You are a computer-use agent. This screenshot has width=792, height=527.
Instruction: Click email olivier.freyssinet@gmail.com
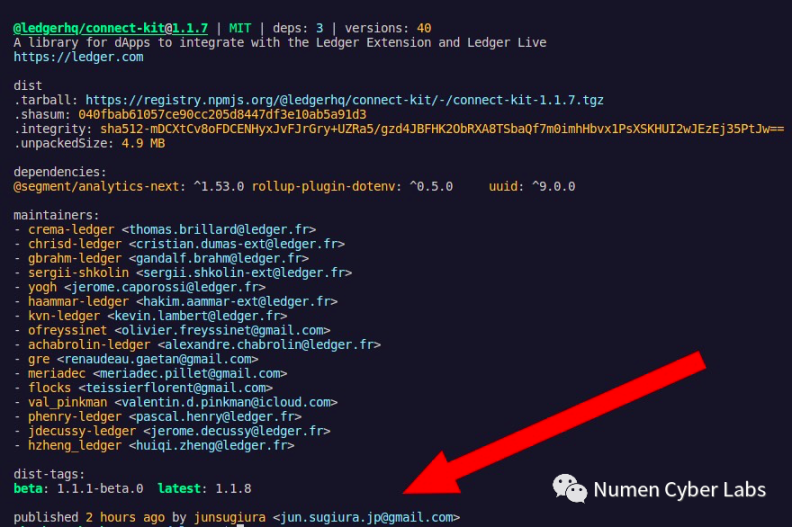tap(222, 330)
